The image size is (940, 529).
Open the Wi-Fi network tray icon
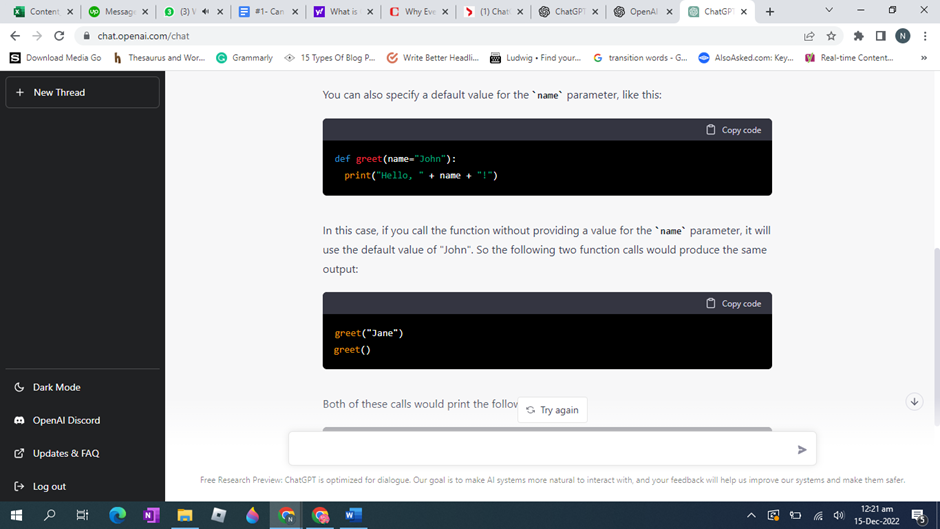coord(818,515)
